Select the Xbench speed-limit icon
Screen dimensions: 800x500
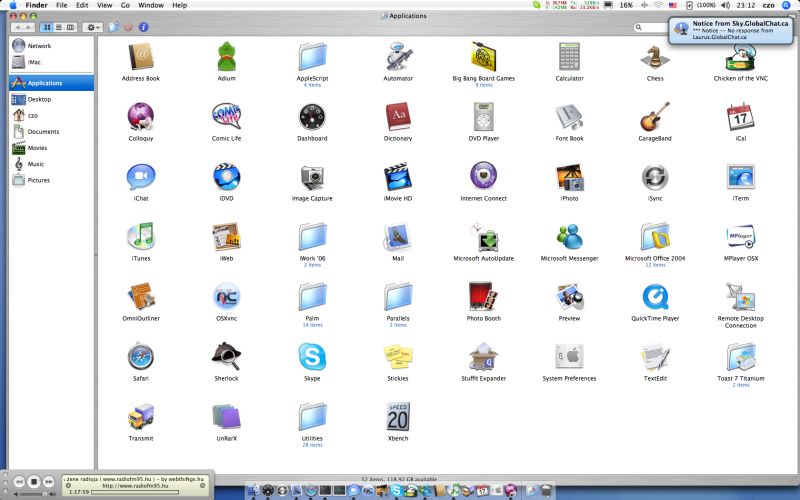tap(398, 416)
